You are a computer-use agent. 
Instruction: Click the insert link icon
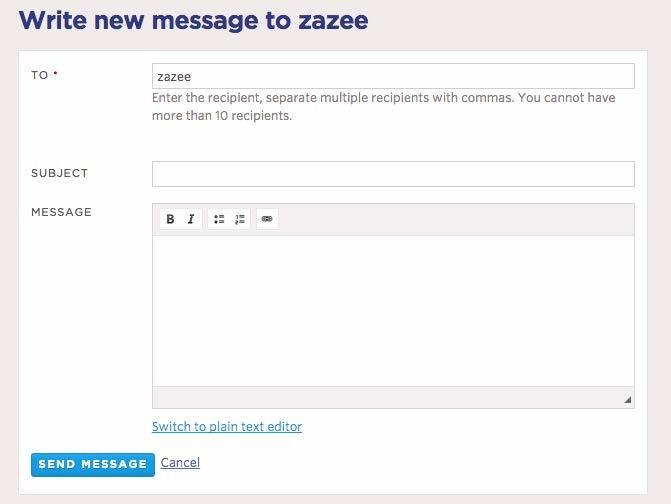(x=267, y=219)
